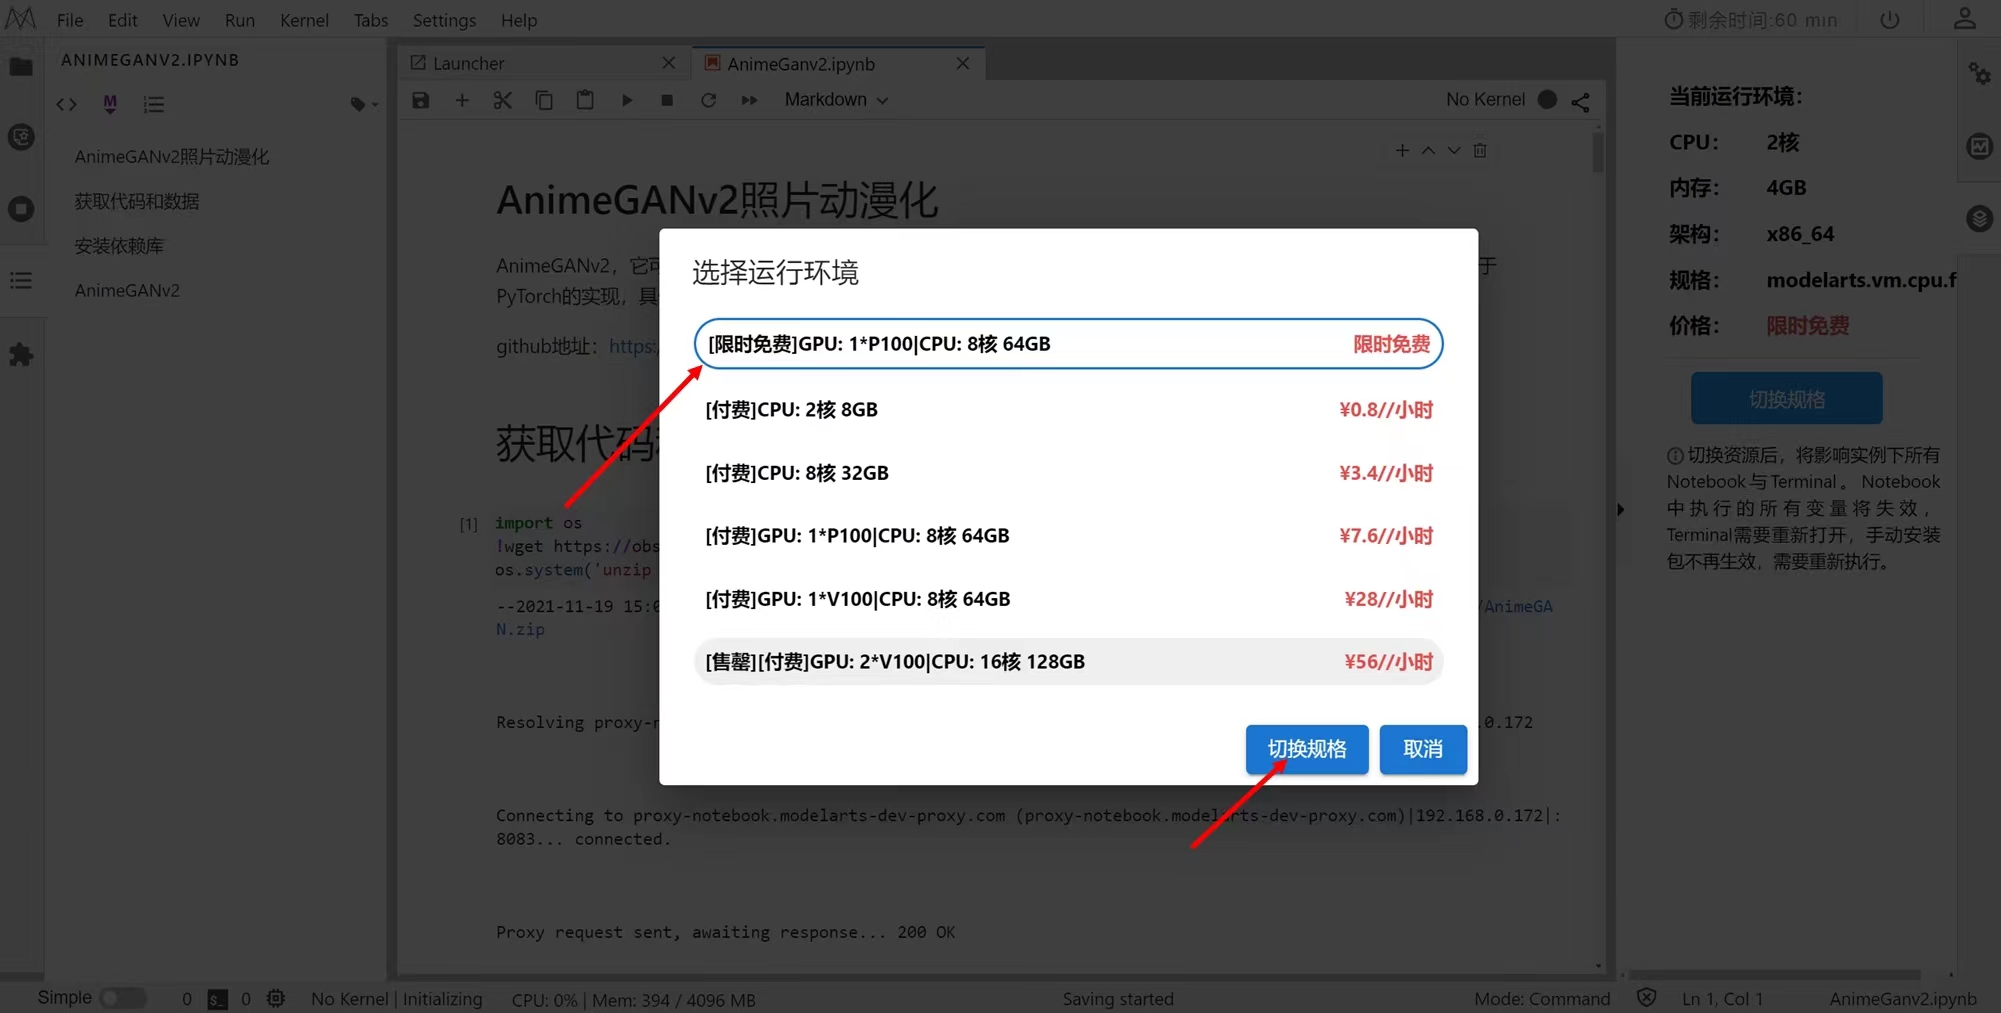Image resolution: width=2001 pixels, height=1013 pixels.
Task: Save the notebook with the disk icon
Action: [420, 100]
